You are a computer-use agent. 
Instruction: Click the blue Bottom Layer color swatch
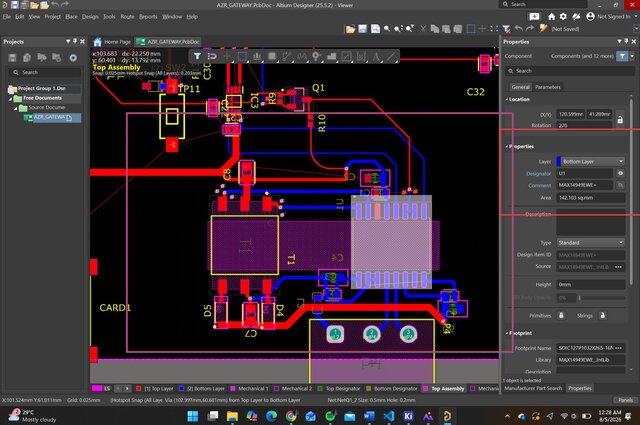pyautogui.click(x=559, y=161)
